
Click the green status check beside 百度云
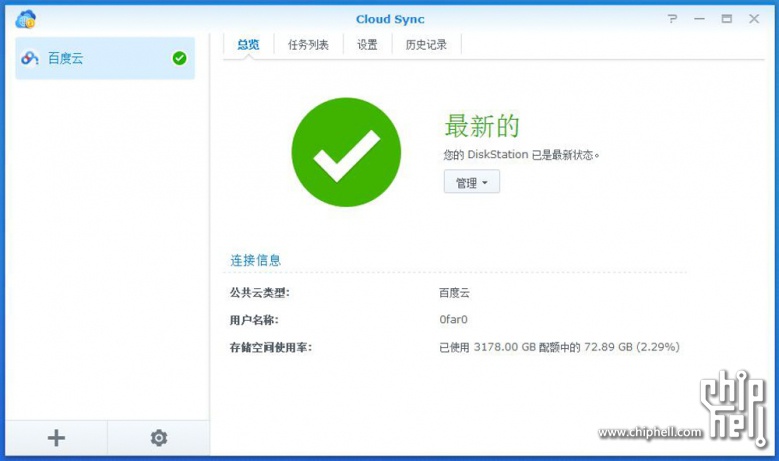click(179, 58)
